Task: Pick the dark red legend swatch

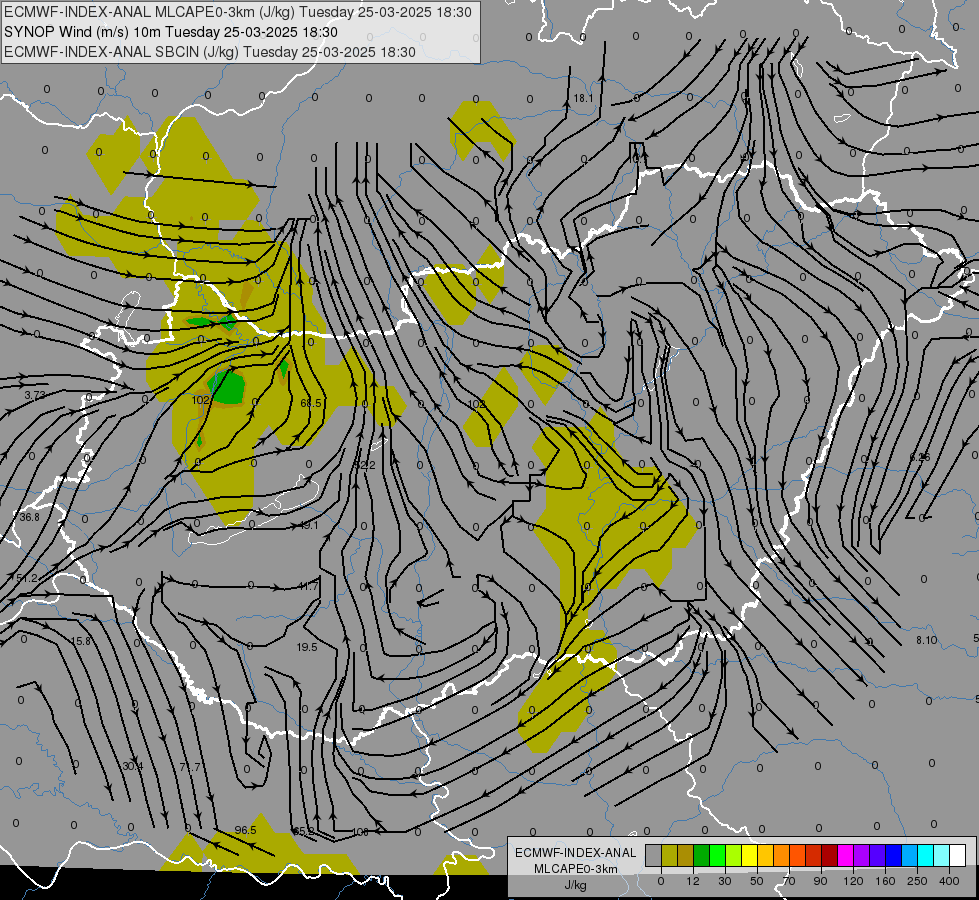Action: [x=829, y=855]
